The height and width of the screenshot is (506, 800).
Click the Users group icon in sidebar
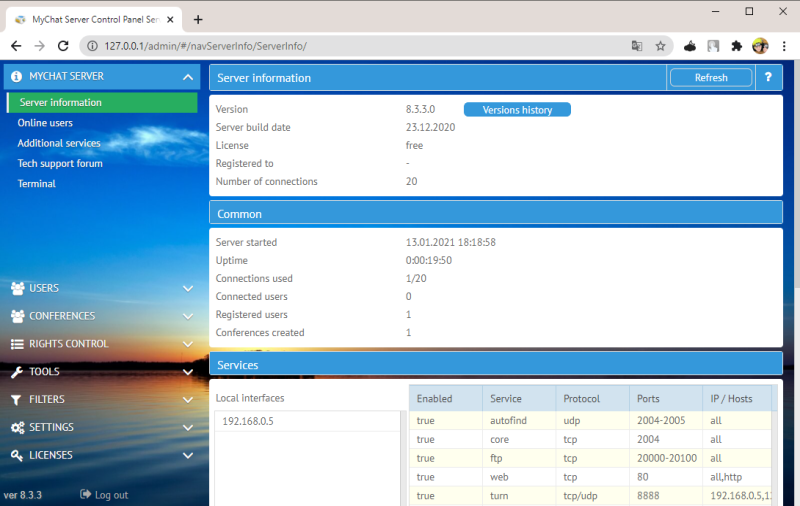tap(17, 288)
